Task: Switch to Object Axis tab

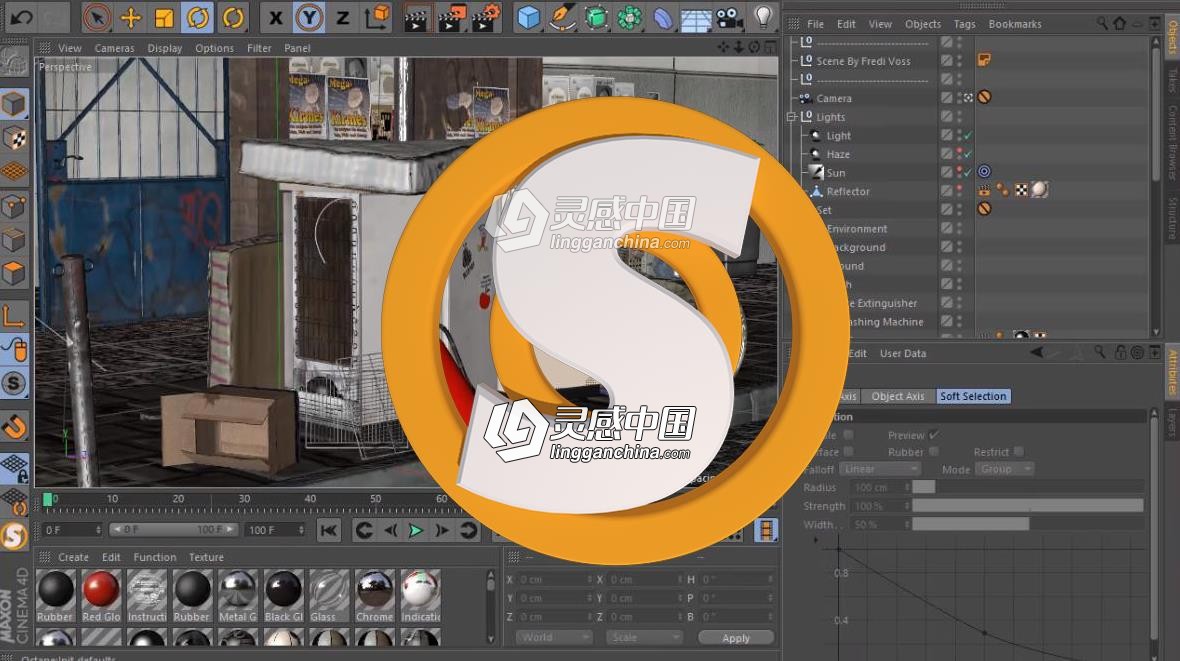Action: pos(898,396)
